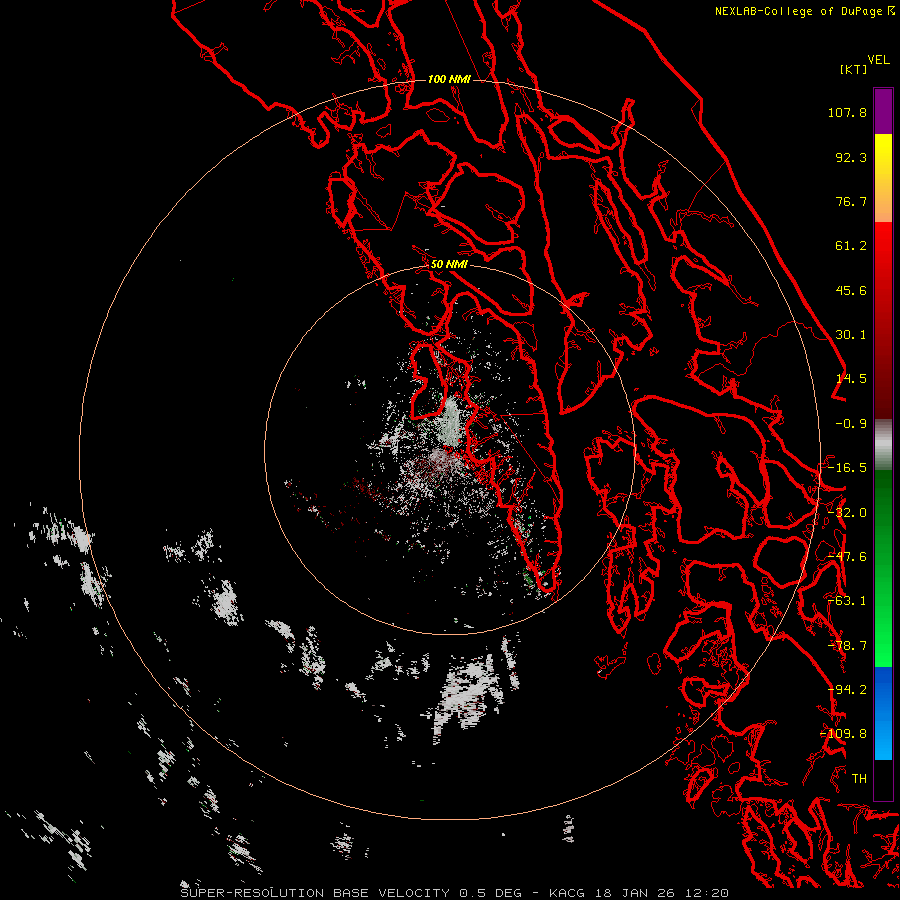This screenshot has height=900, width=900.
Task: Select the -78.7 velocity scale value
Action: (x=847, y=646)
